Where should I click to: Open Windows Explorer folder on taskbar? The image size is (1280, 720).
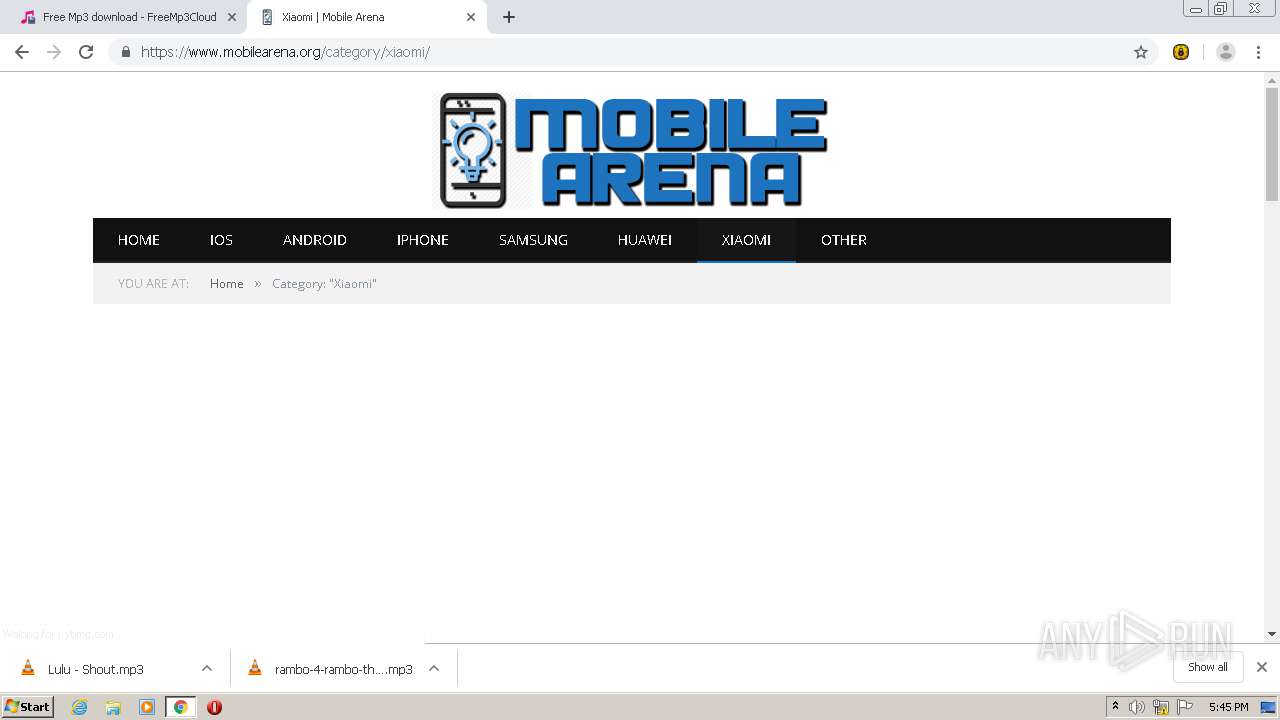point(113,707)
